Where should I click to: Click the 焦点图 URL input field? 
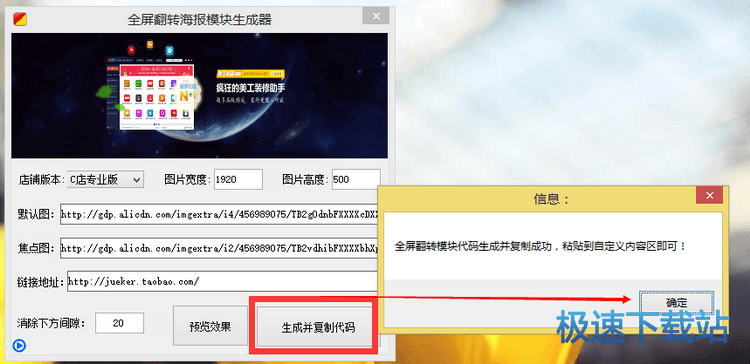219,249
